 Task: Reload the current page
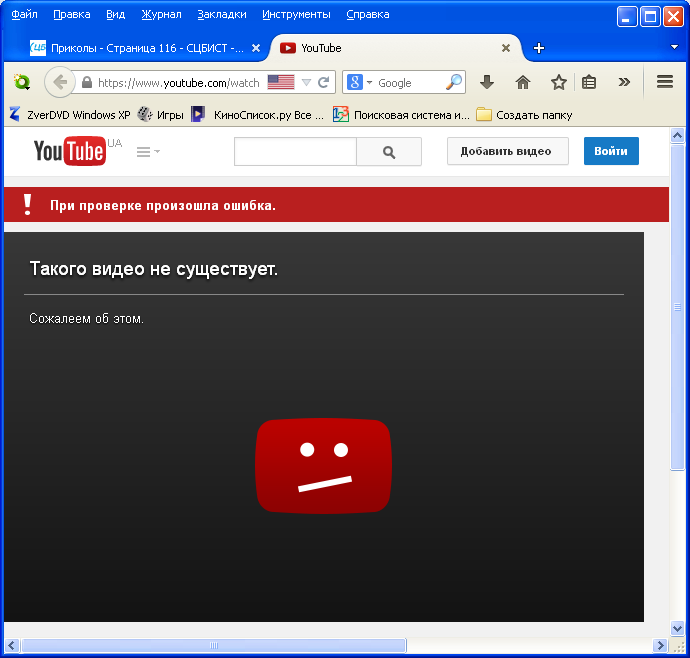point(324,82)
